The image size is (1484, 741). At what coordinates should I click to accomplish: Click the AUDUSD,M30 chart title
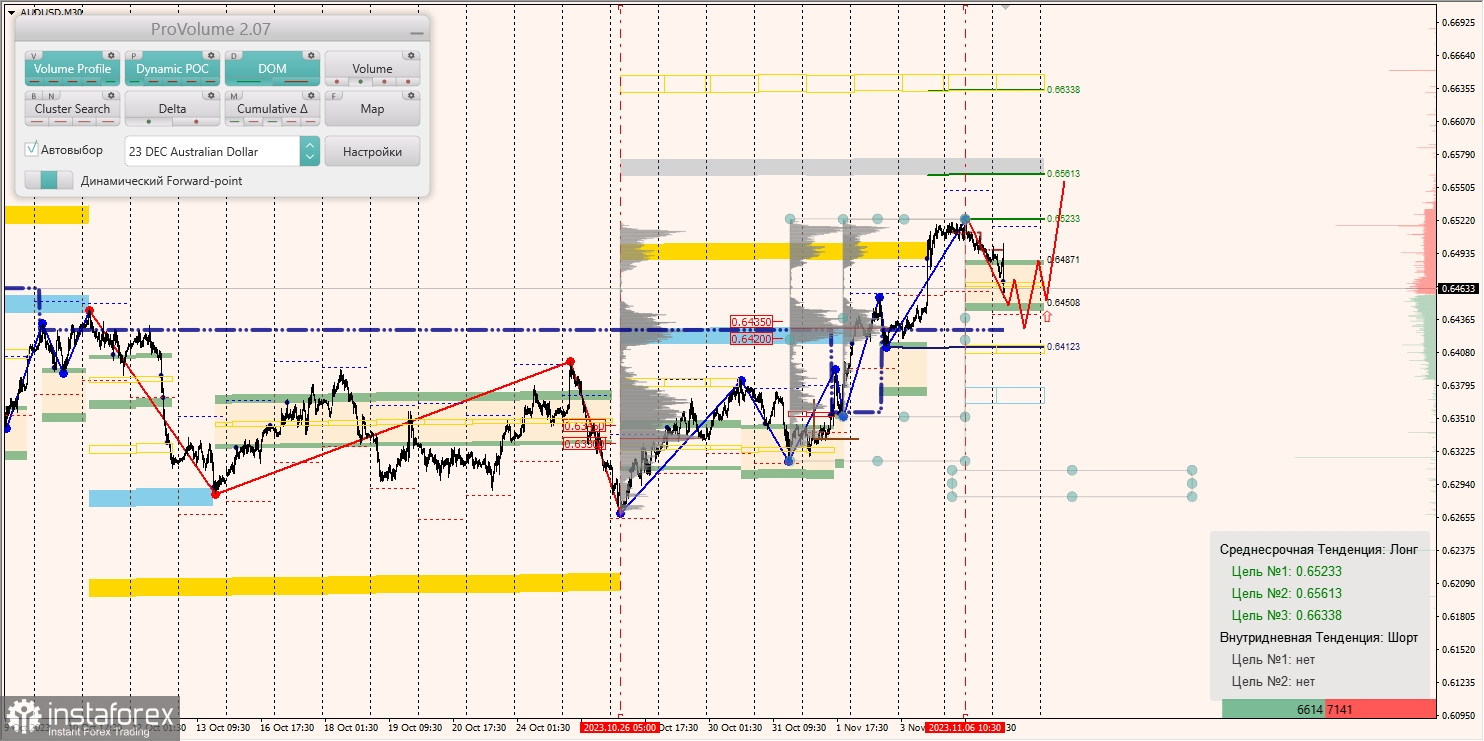52,12
